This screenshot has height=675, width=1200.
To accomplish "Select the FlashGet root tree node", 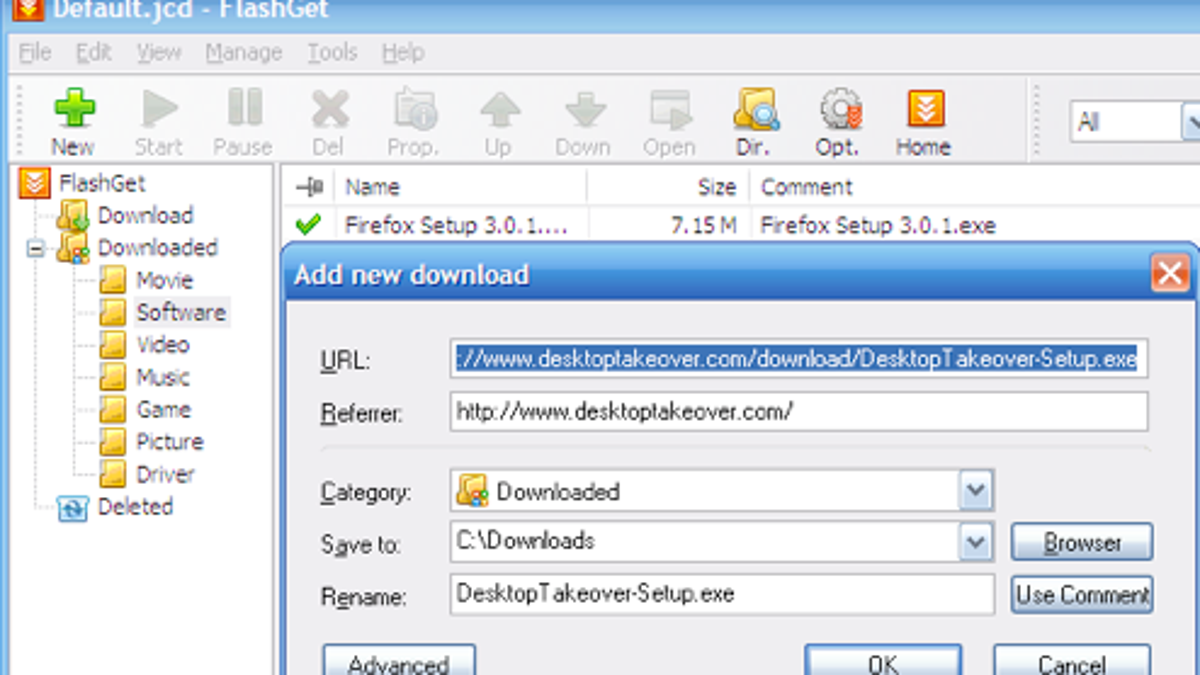I will tap(82, 183).
